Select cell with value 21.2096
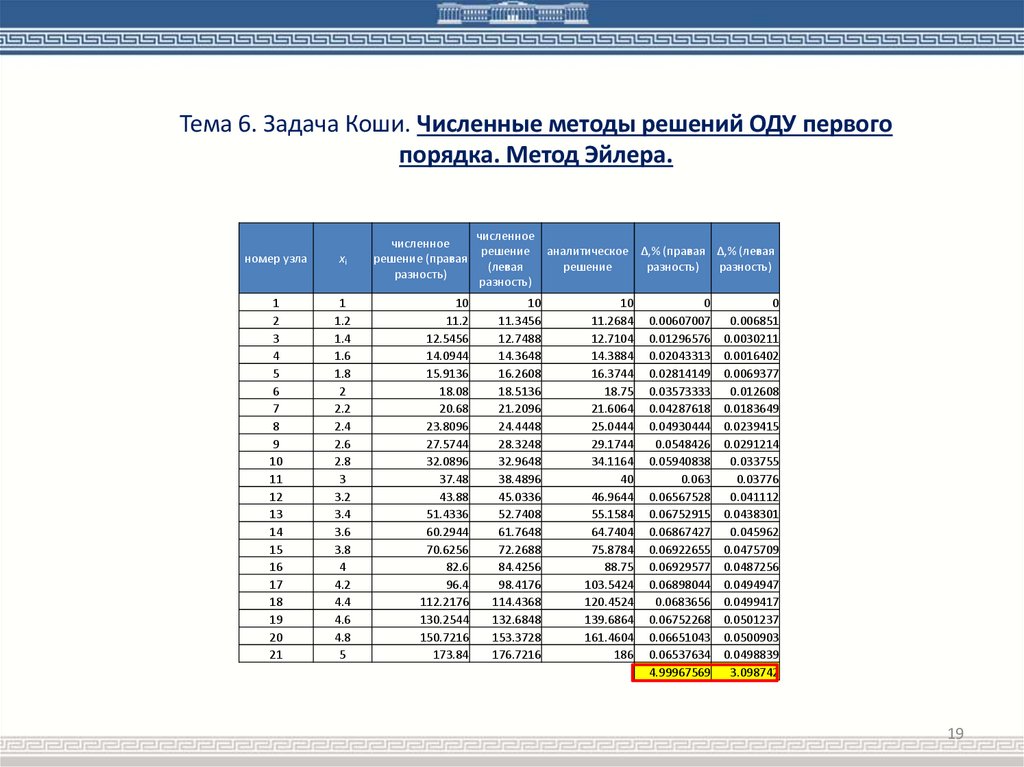Viewport: 1024px width, 767px height. (505, 408)
